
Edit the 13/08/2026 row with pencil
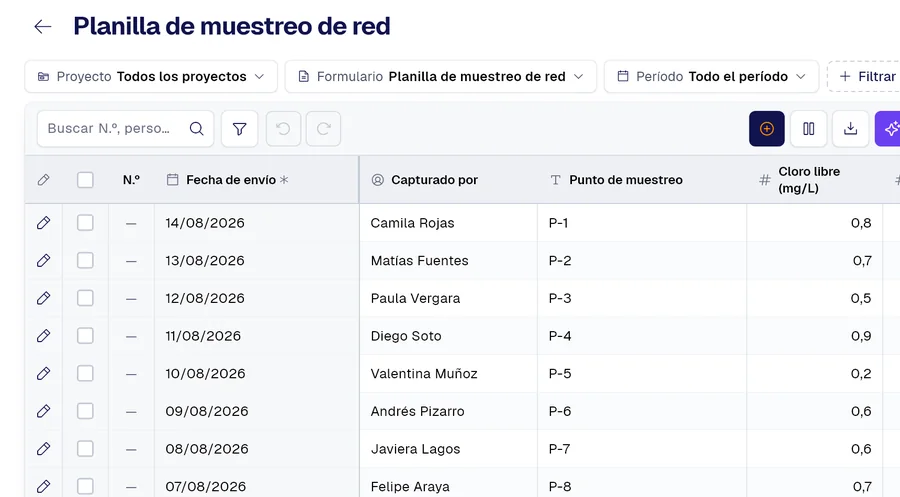(44, 261)
